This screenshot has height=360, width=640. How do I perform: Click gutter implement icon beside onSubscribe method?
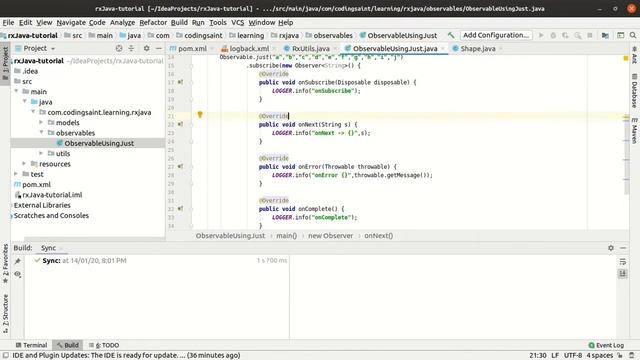tap(180, 82)
